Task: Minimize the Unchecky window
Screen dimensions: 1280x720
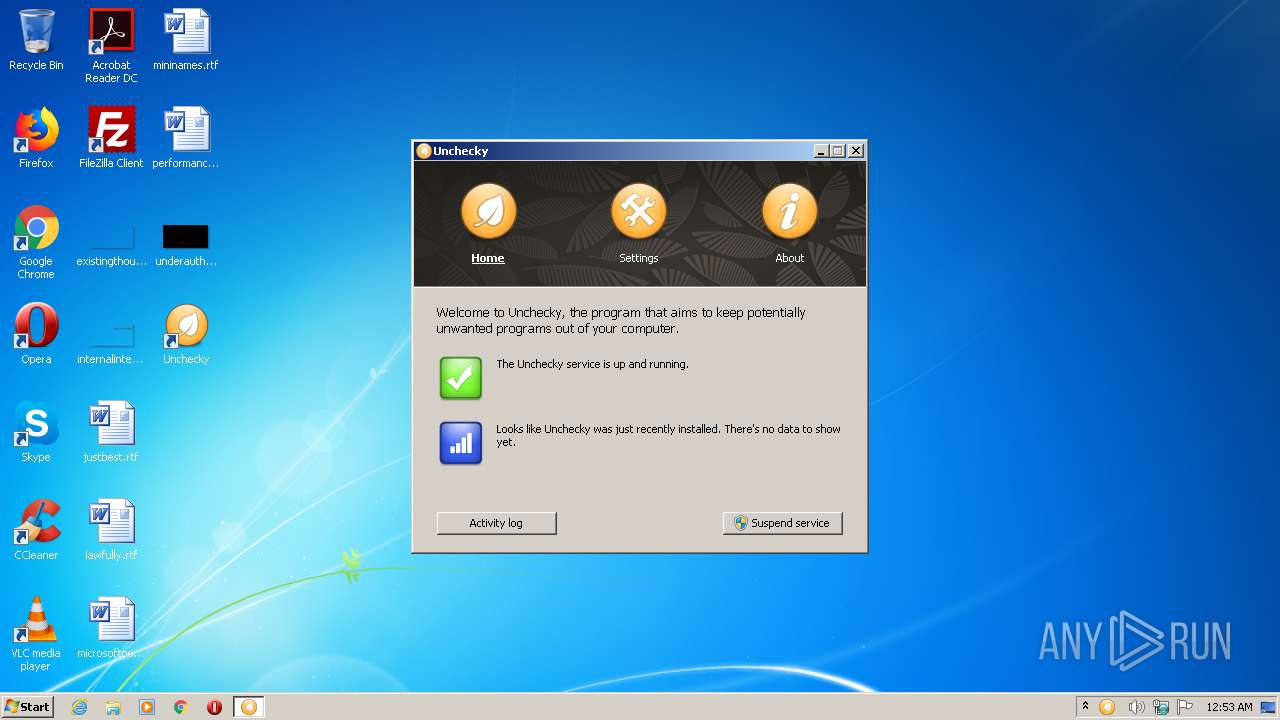Action: 821,151
